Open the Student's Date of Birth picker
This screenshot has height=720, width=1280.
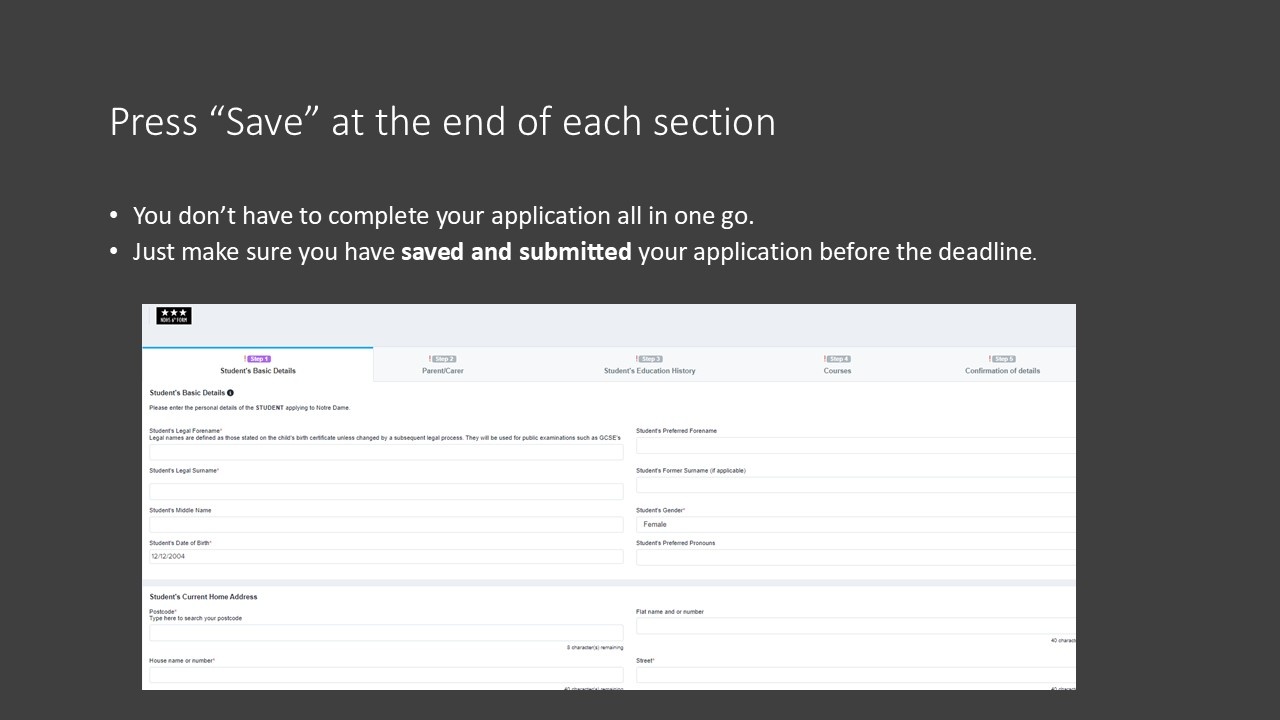(x=386, y=557)
